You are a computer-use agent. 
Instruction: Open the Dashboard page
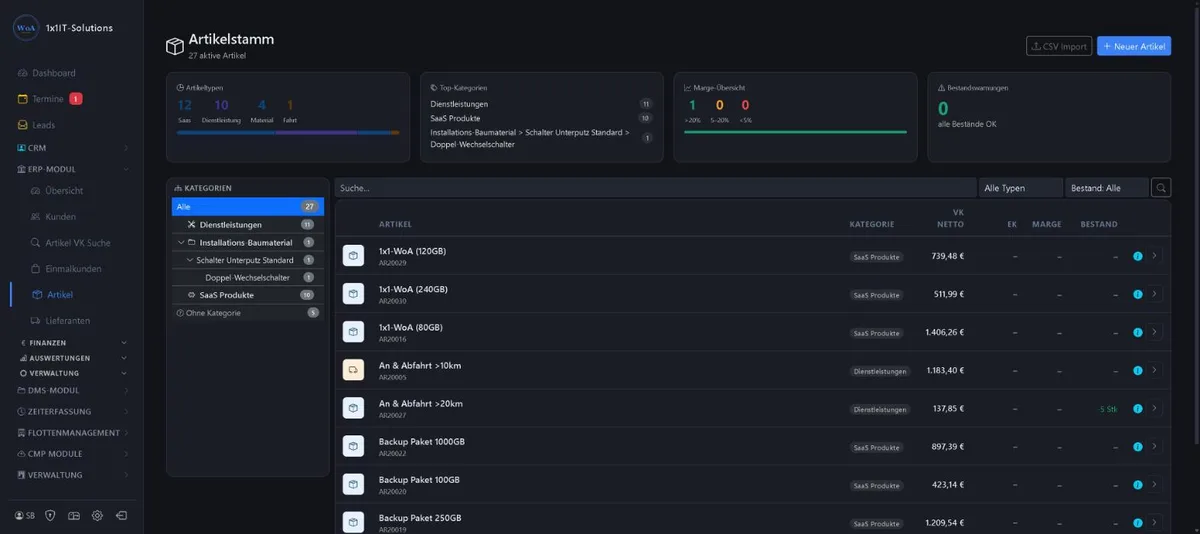(x=46, y=73)
